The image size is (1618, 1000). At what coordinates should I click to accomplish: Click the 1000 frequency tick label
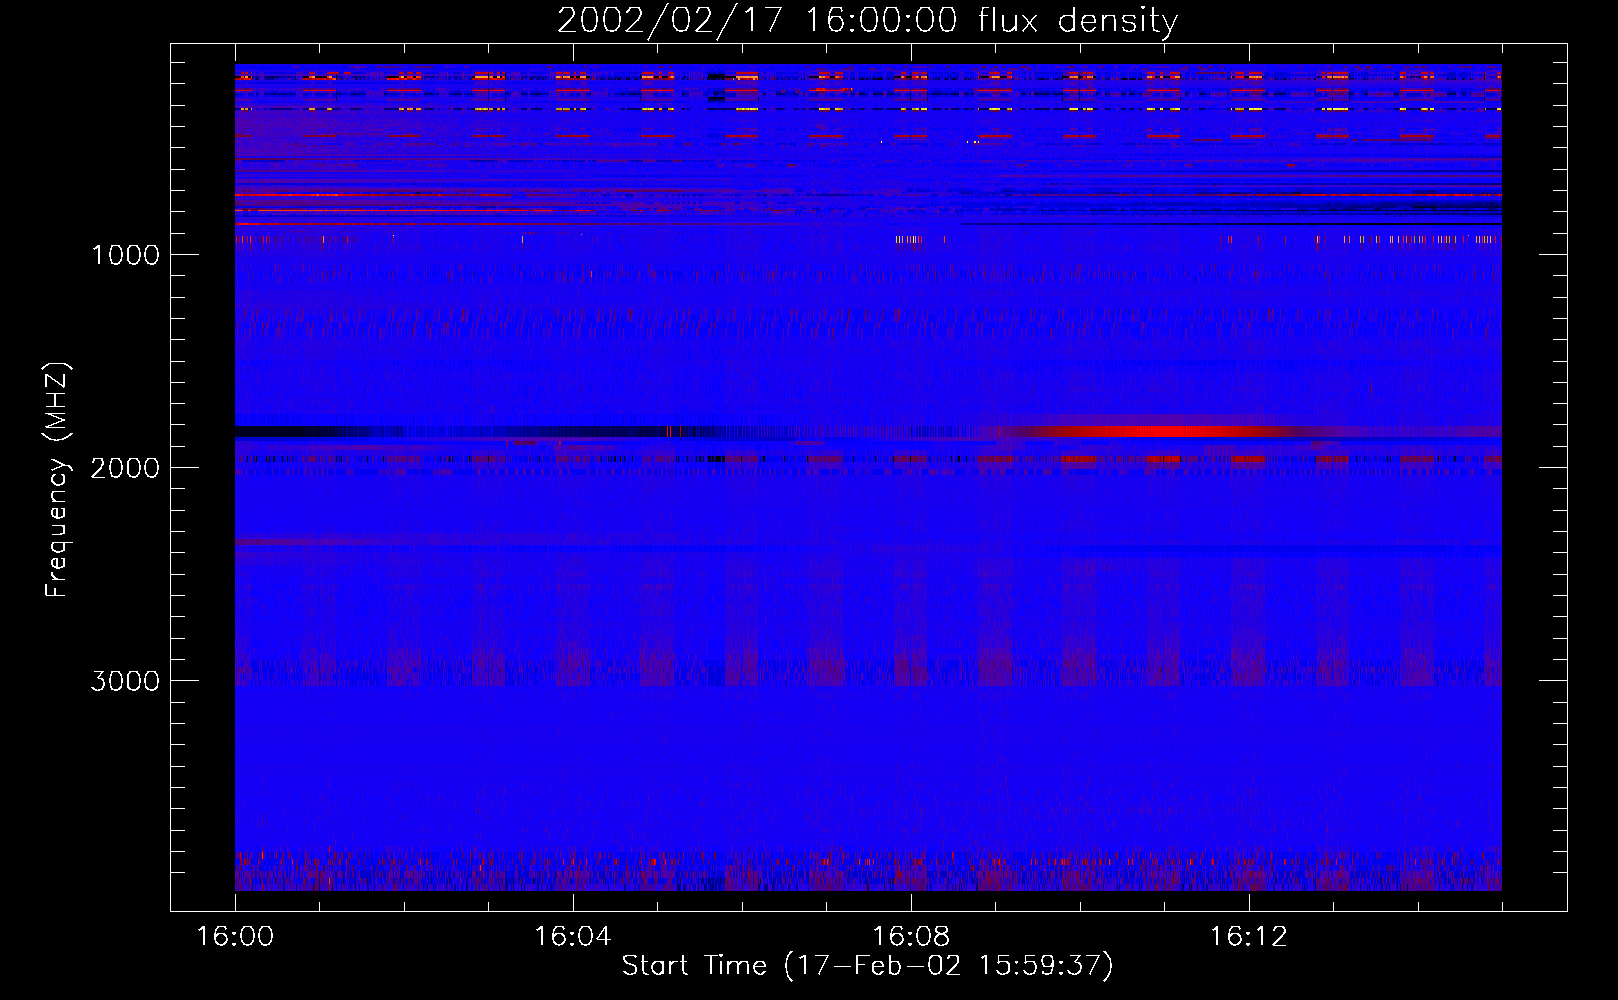pyautogui.click(x=125, y=255)
